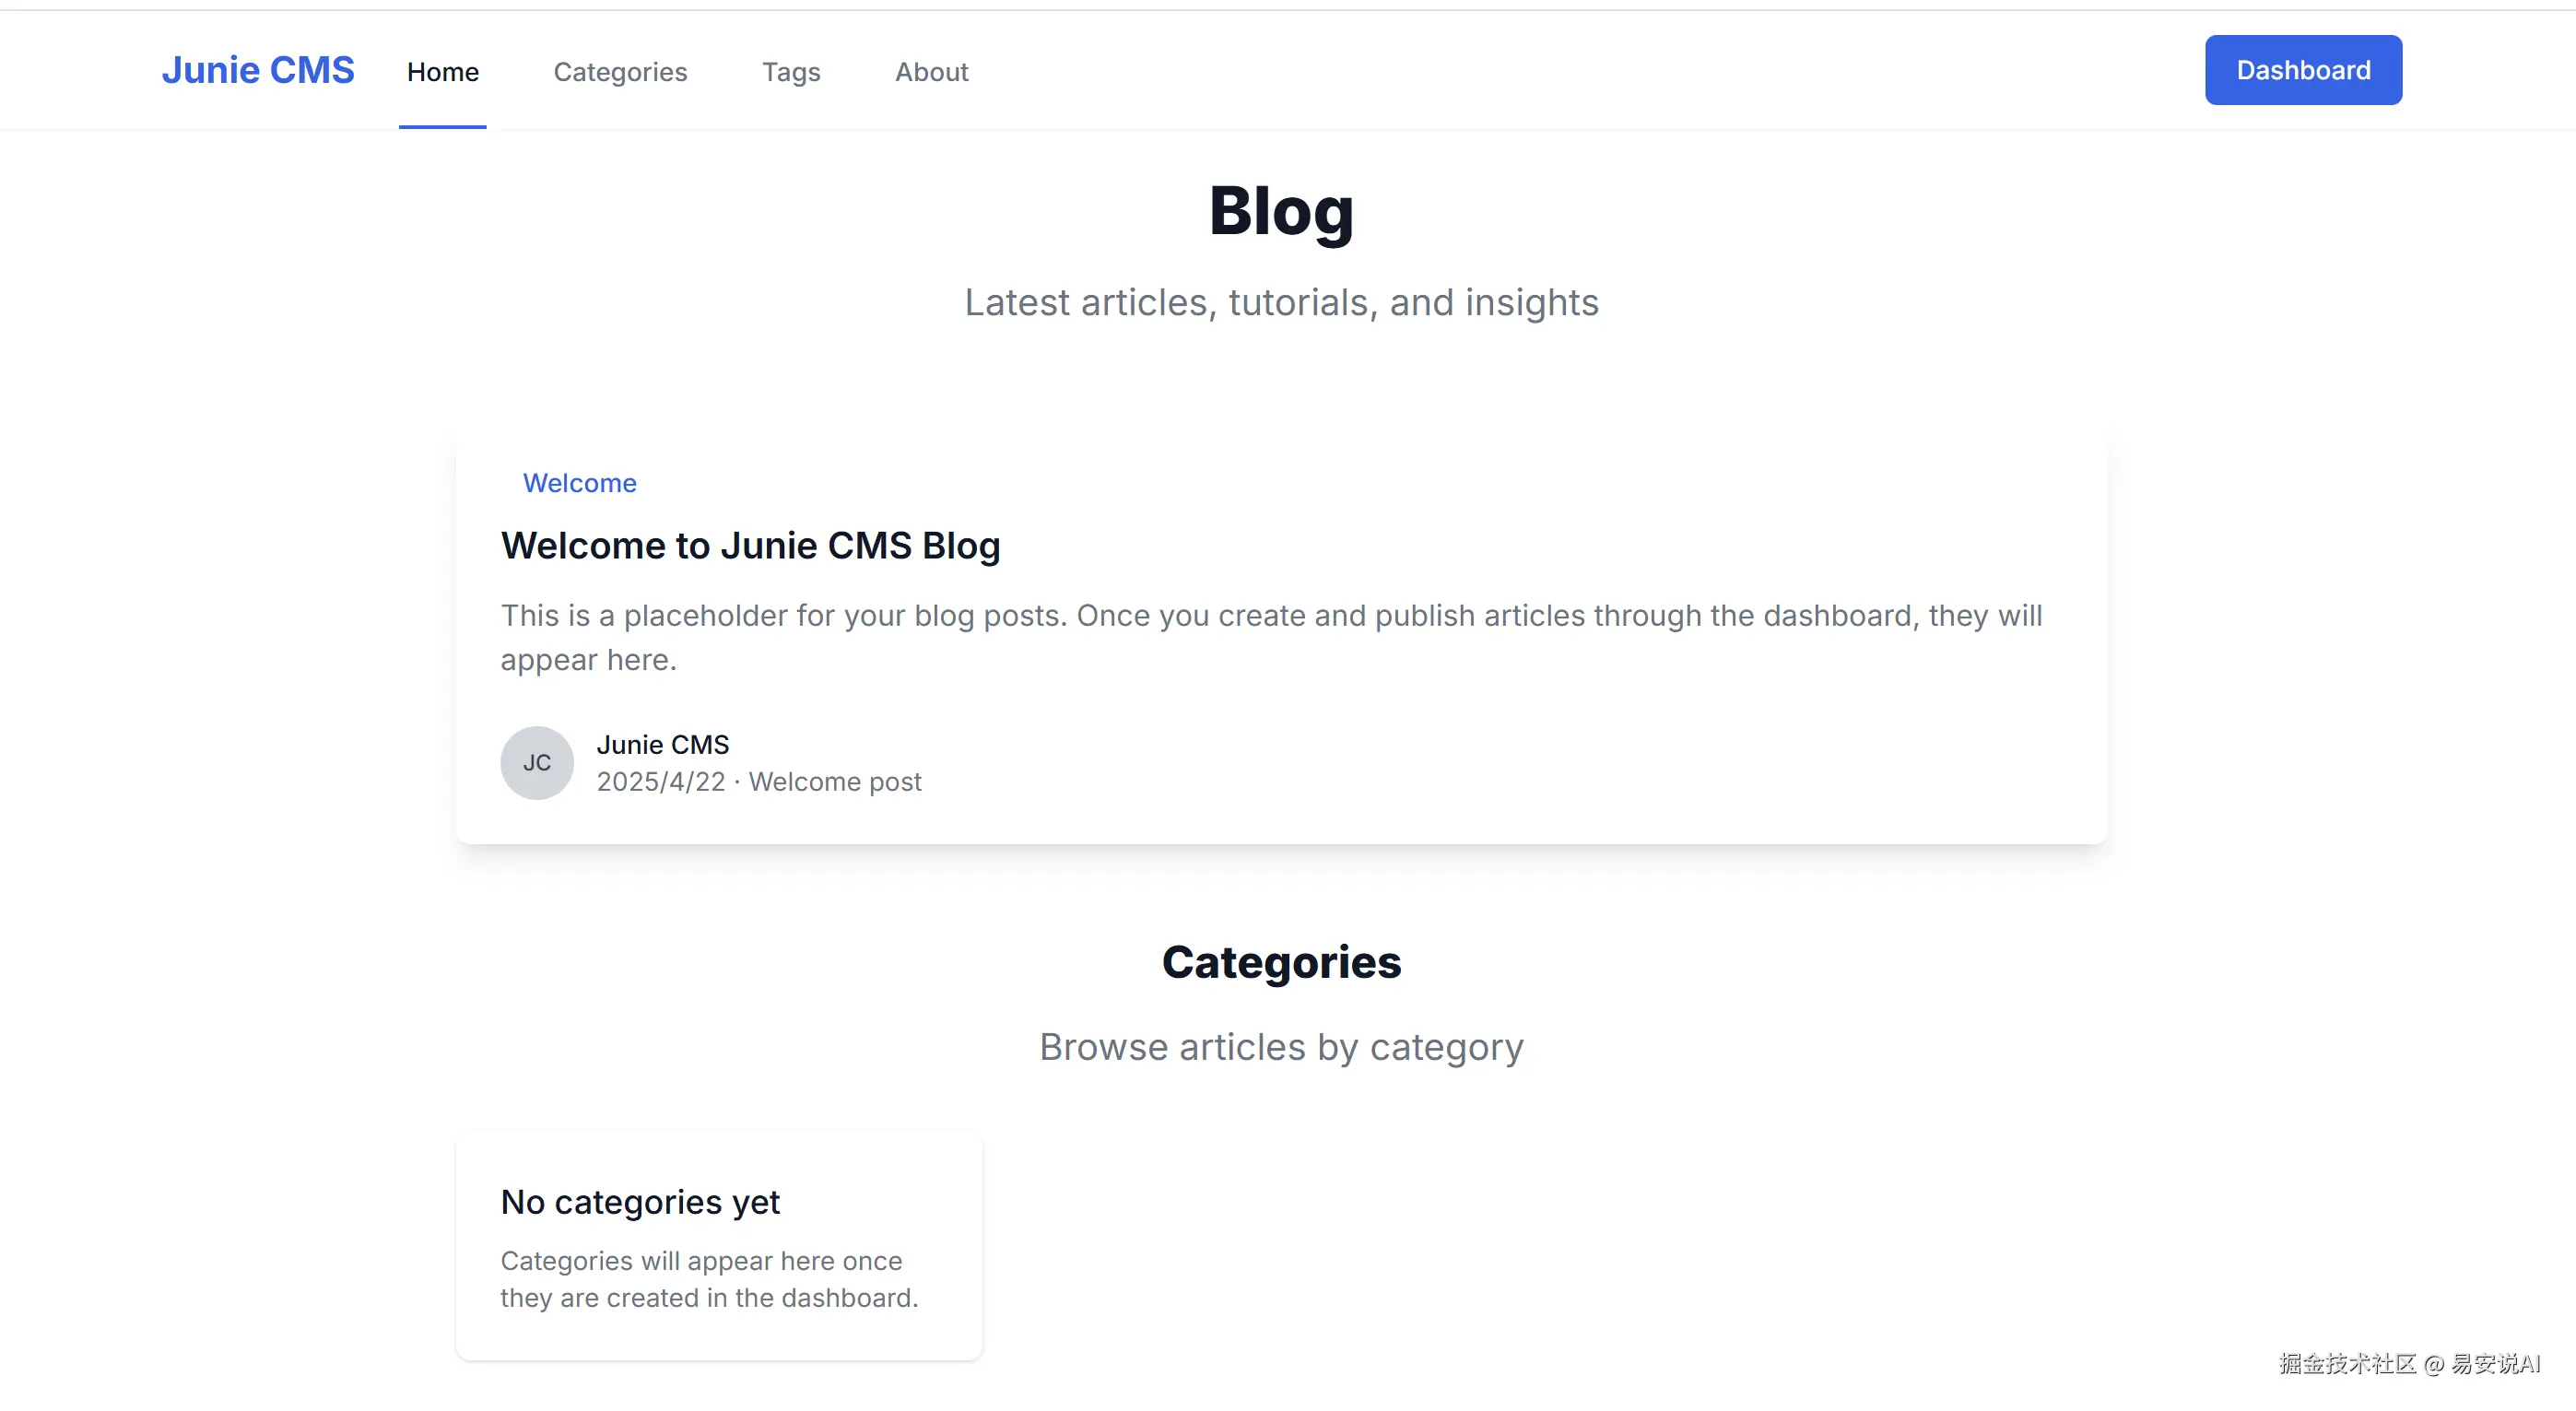Screen dimensions: 2576x1411
Task: Click the Browse articles by category subtitle
Action: [1281, 1047]
